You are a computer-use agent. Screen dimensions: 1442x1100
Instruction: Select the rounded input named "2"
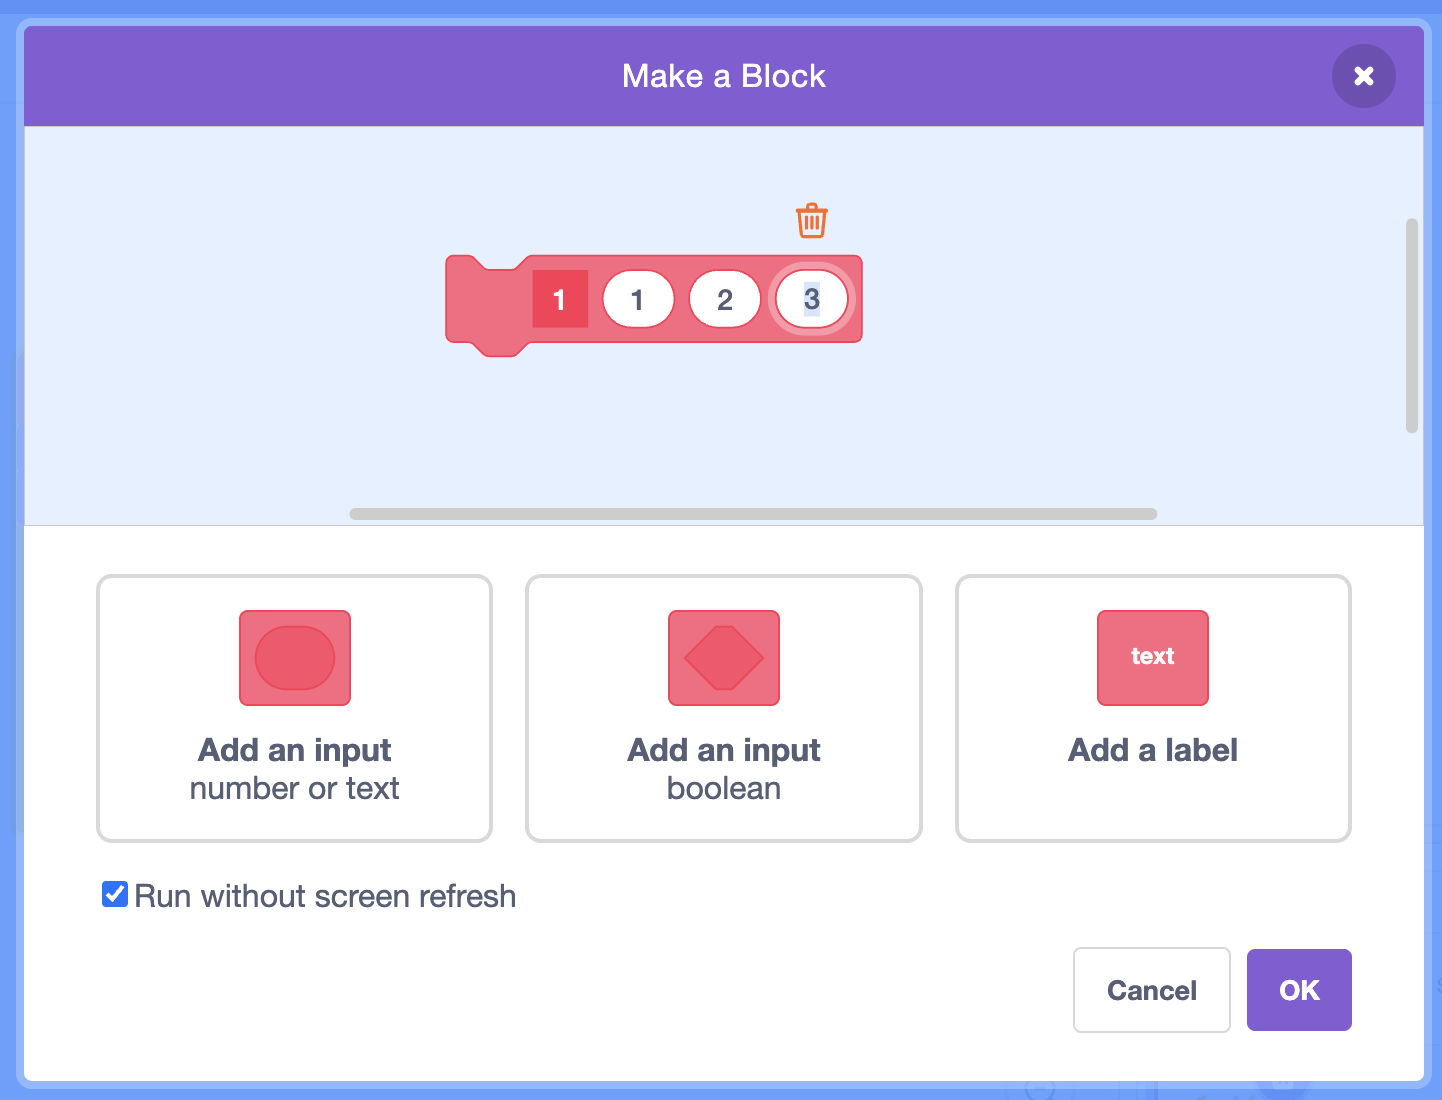[725, 299]
